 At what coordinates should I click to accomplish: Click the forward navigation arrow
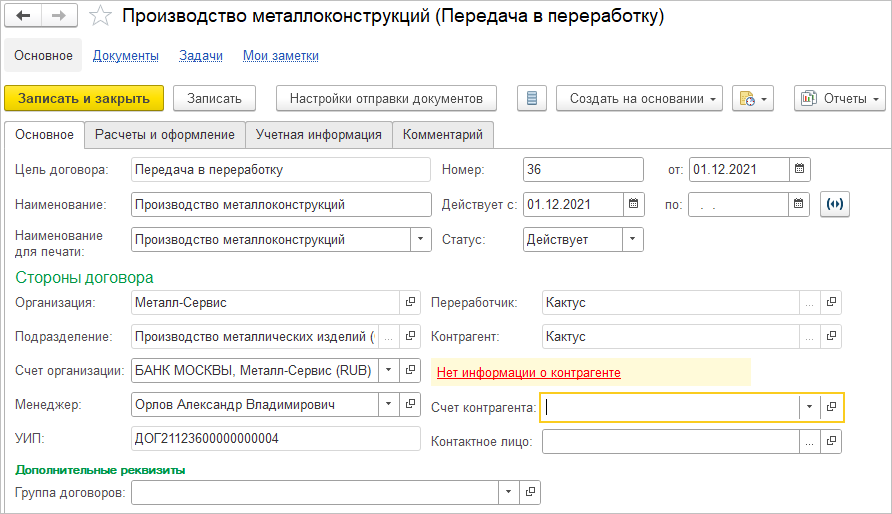tap(58, 17)
